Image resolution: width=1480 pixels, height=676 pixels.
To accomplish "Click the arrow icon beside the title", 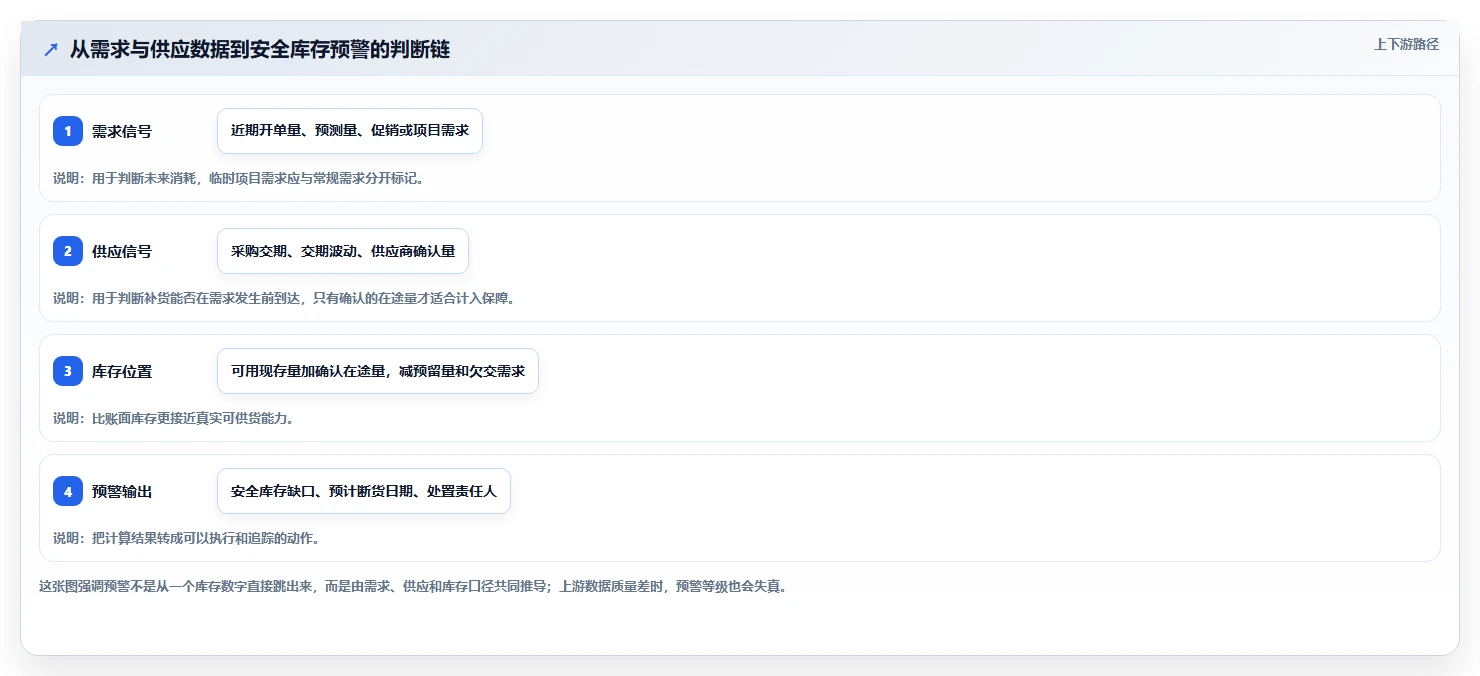I will (x=51, y=49).
